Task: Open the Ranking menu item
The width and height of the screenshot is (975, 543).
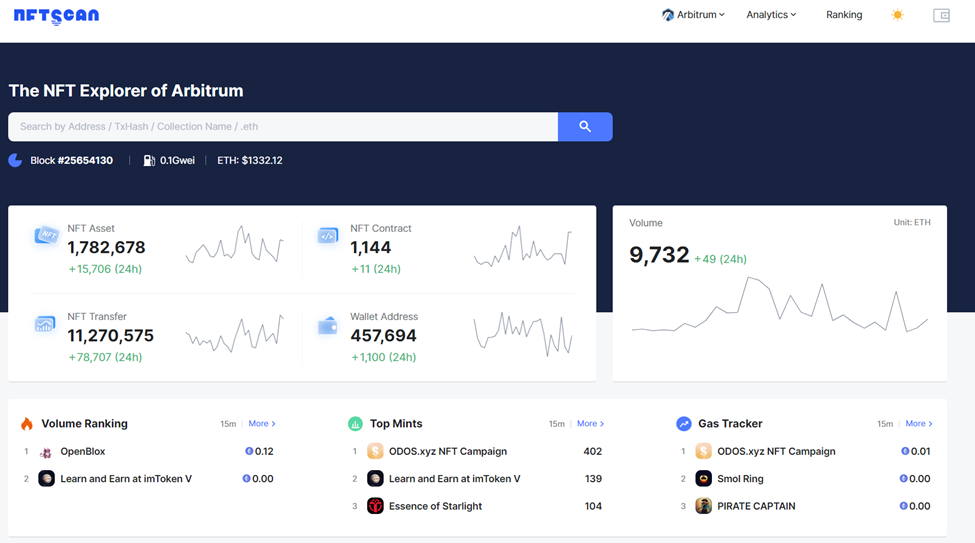Action: point(844,15)
